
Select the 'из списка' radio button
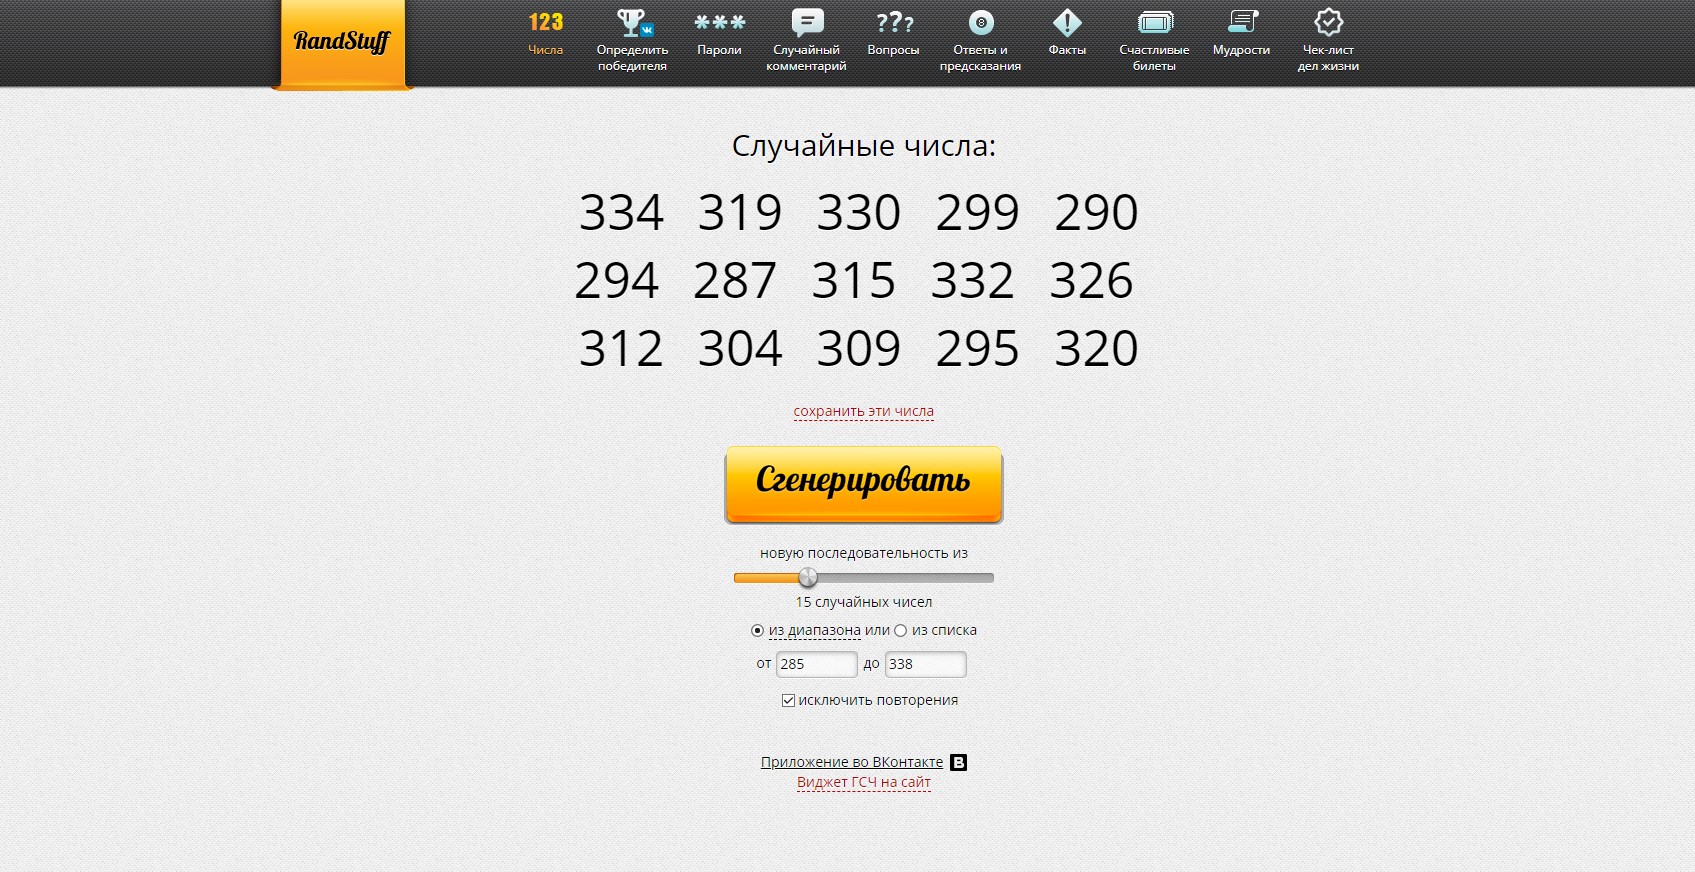coord(901,631)
